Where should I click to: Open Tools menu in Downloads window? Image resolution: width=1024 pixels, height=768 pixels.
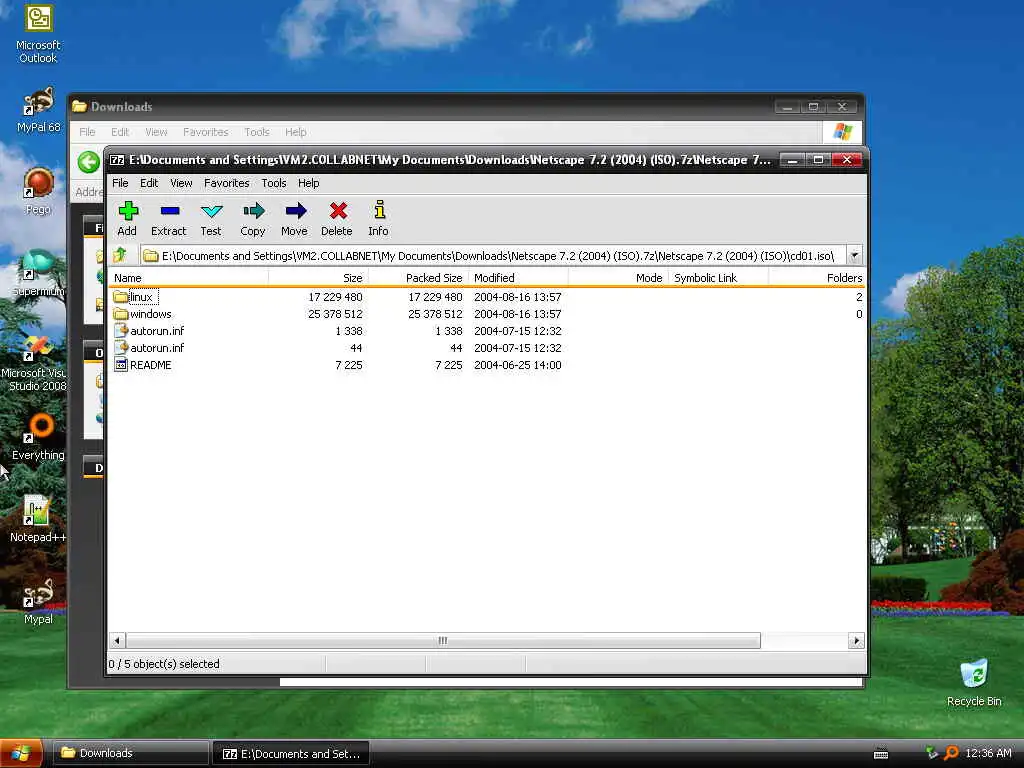coord(257,132)
